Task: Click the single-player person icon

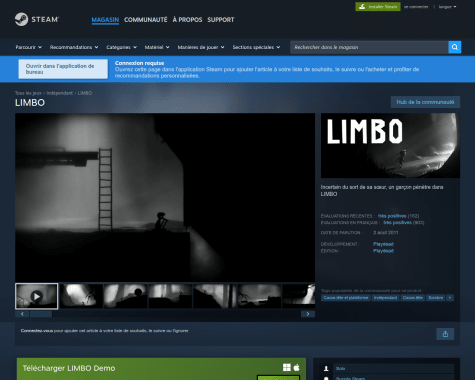Action: [x=326, y=368]
